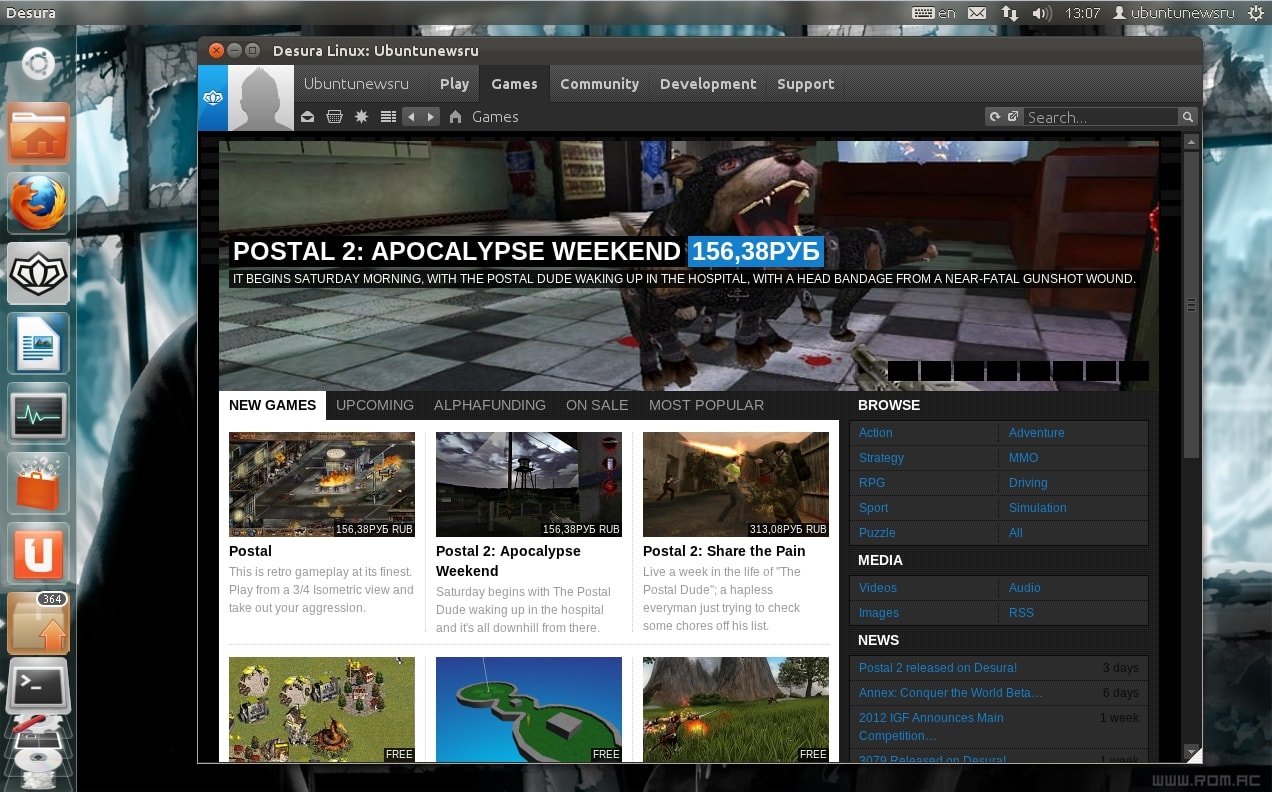Browse the Simulation category
The height and width of the screenshot is (792, 1272).
pyautogui.click(x=1037, y=508)
